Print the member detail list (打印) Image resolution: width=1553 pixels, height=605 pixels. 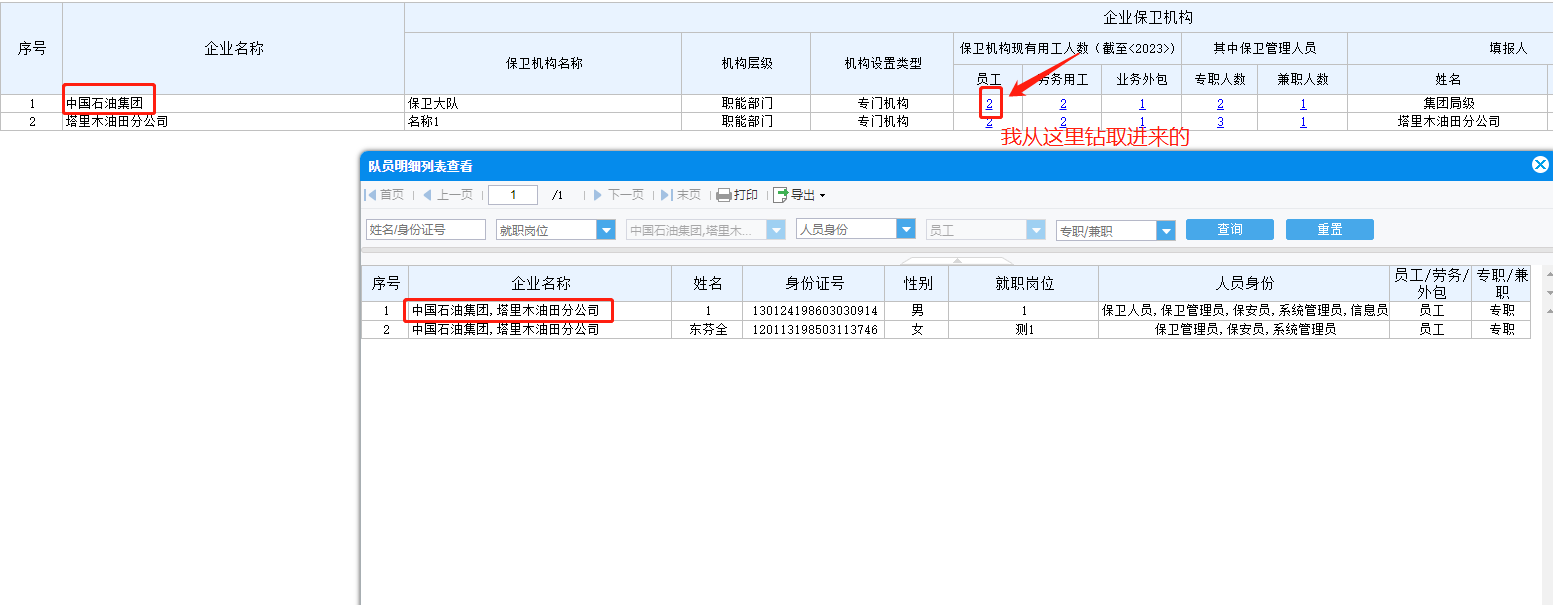tap(737, 195)
